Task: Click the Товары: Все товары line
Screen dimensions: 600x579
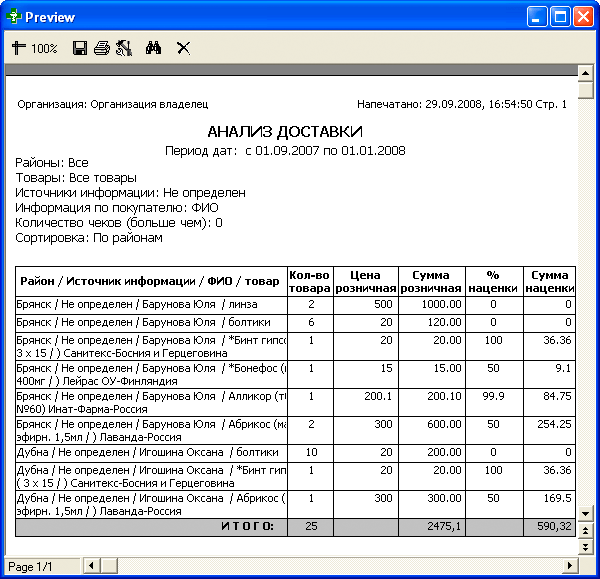Action: [x=76, y=178]
